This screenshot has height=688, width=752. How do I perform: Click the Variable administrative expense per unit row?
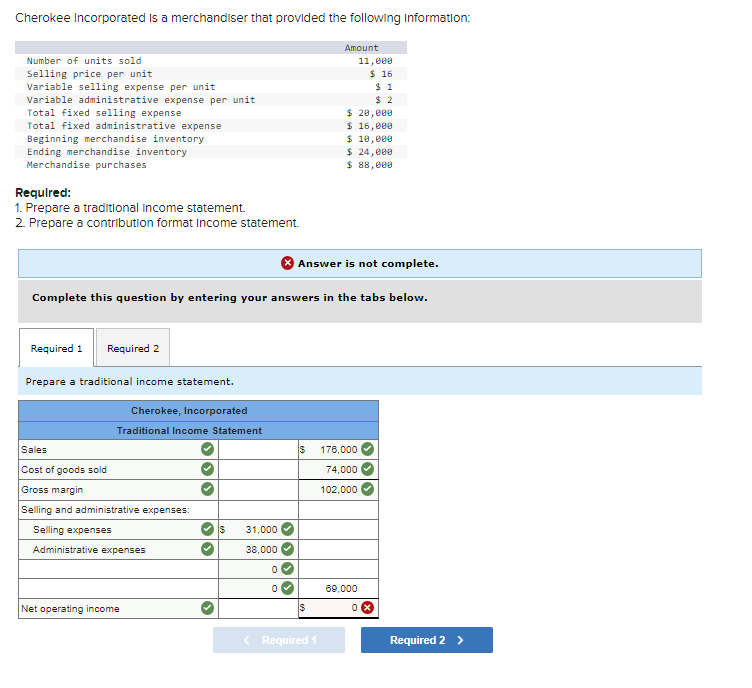[211, 100]
